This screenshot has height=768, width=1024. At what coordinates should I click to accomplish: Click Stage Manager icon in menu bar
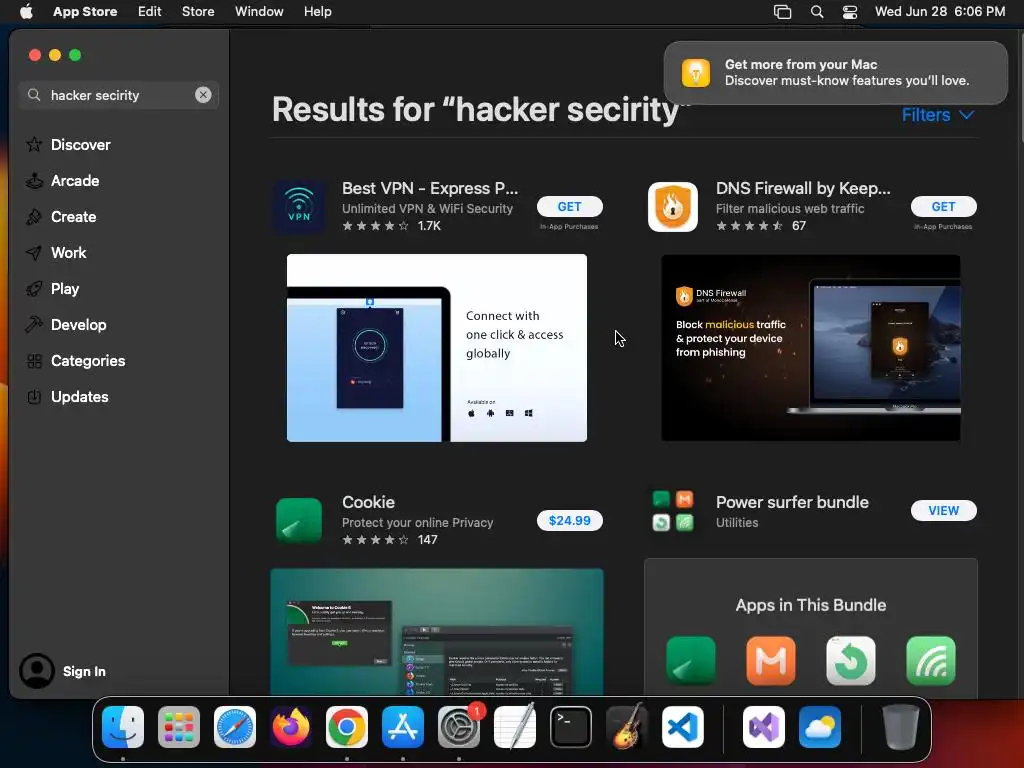pos(782,11)
